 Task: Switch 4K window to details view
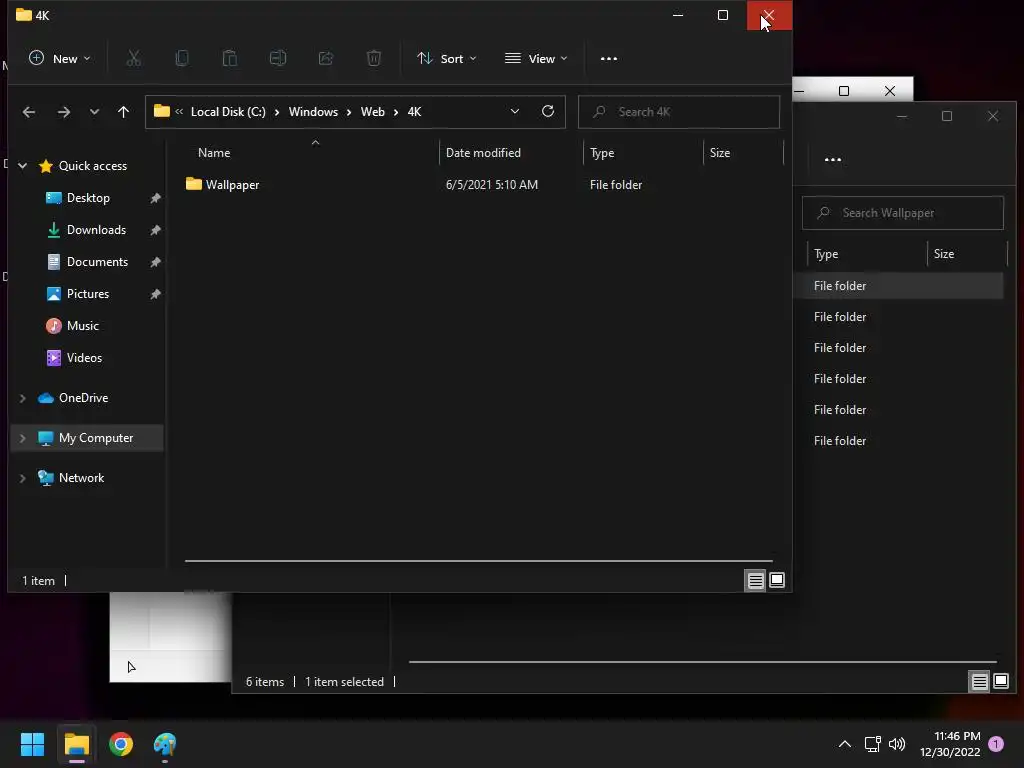tap(756, 580)
